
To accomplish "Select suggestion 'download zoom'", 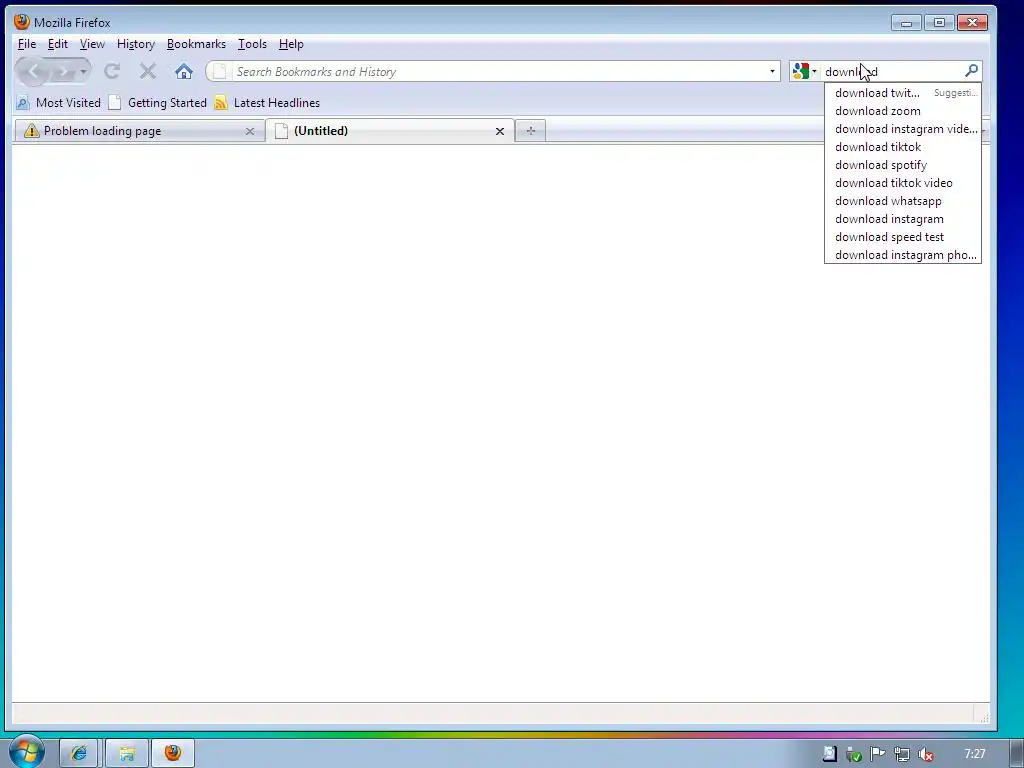I will point(903,111).
